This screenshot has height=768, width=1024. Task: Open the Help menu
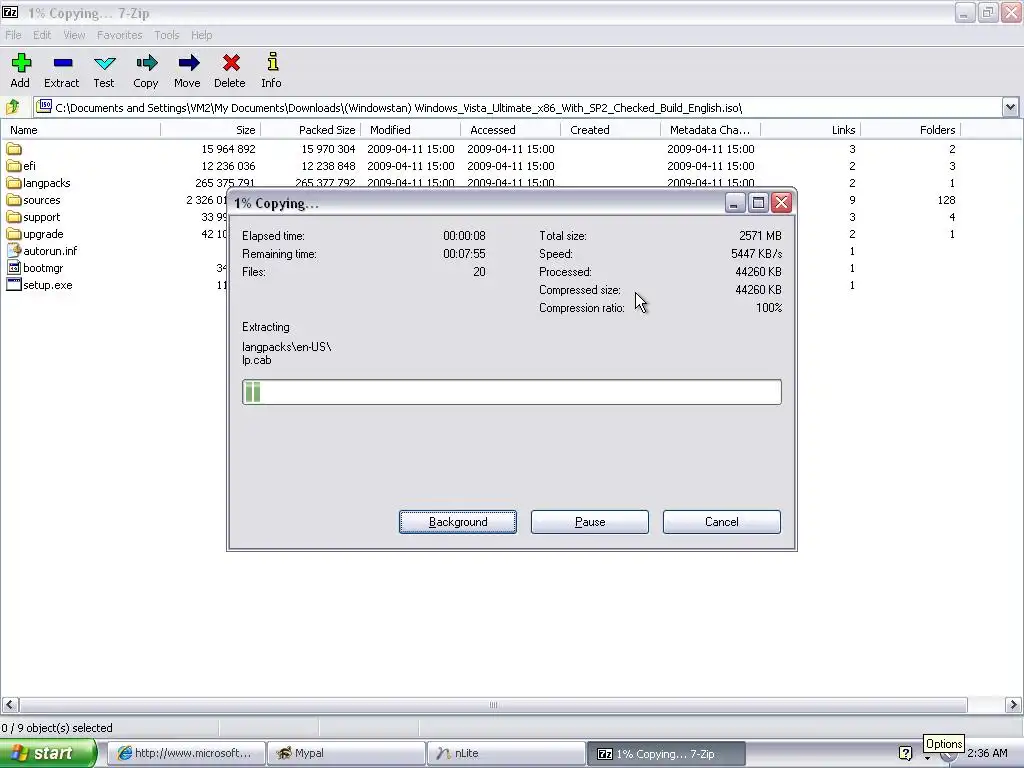(x=201, y=35)
